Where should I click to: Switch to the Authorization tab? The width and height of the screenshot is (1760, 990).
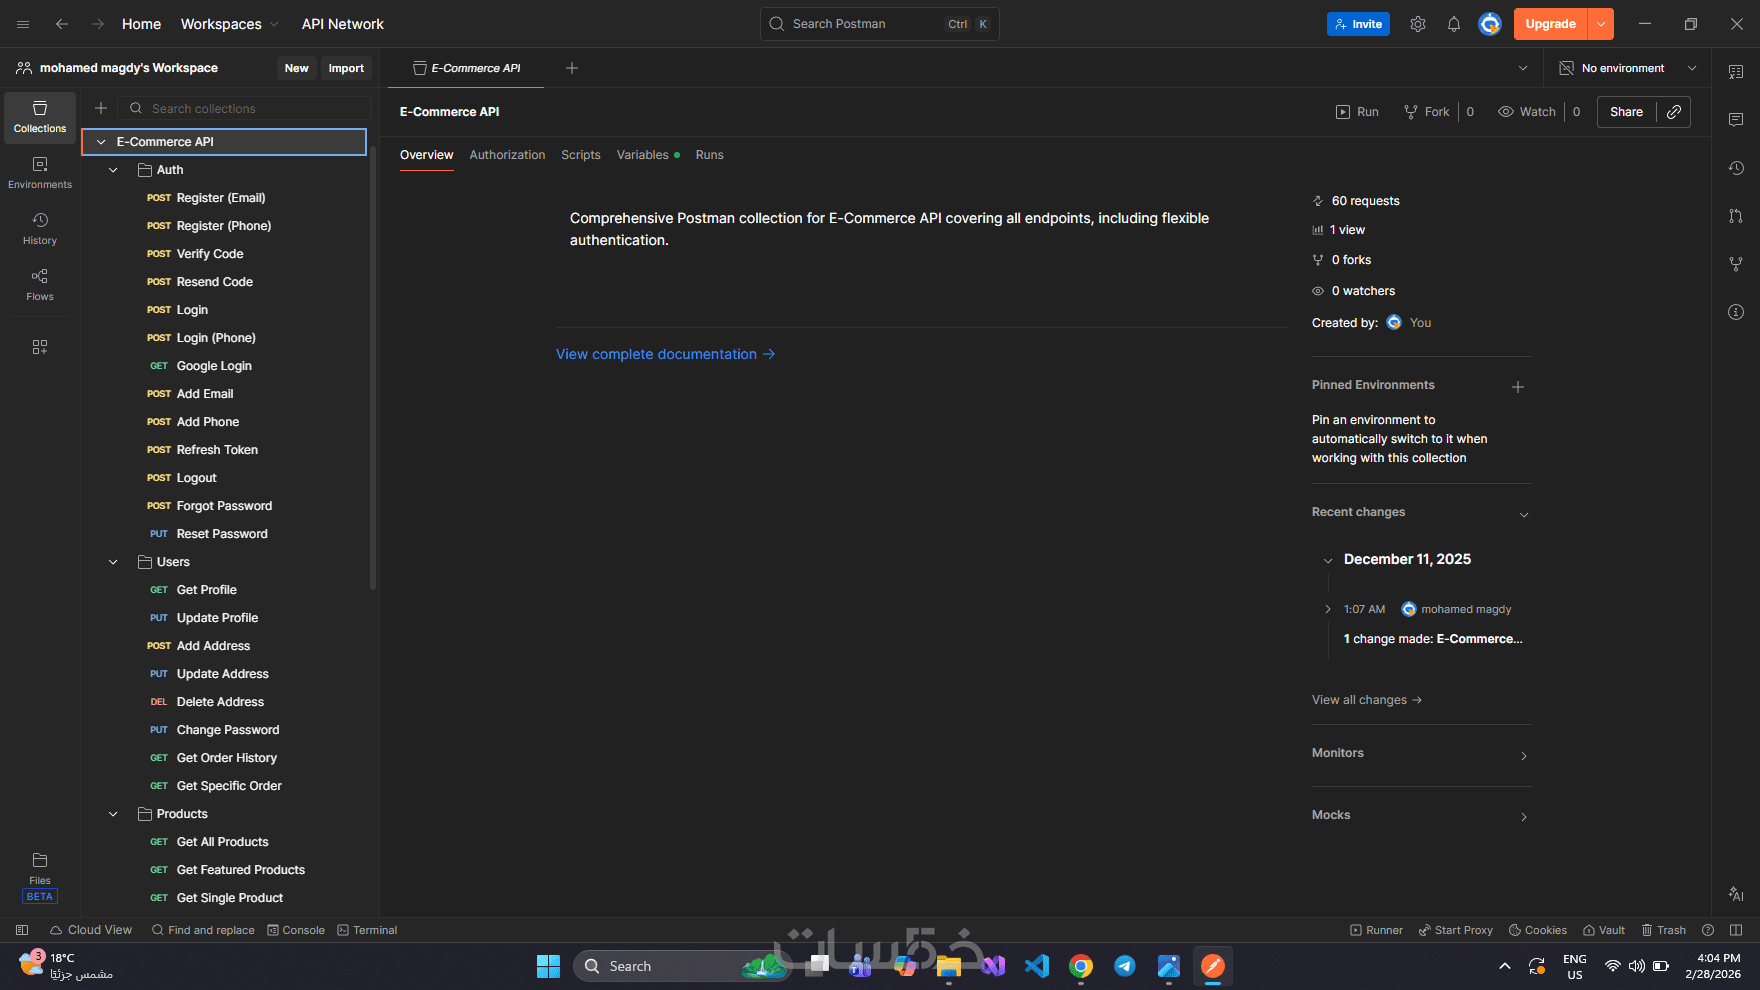[507, 155]
